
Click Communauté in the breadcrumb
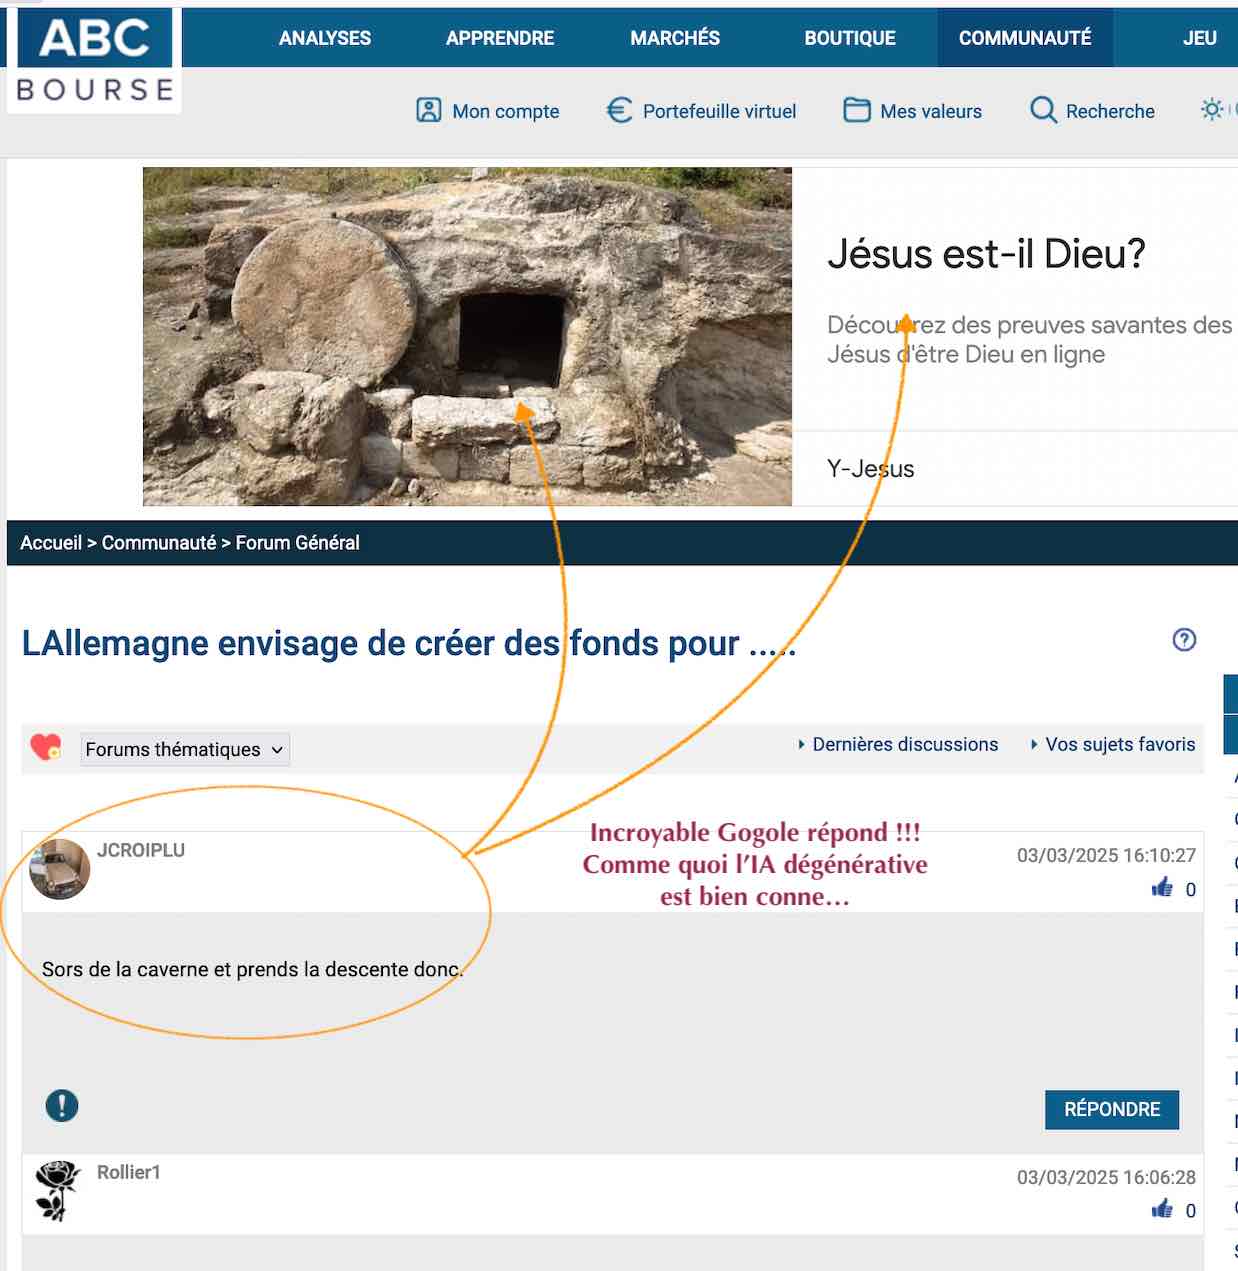point(159,543)
